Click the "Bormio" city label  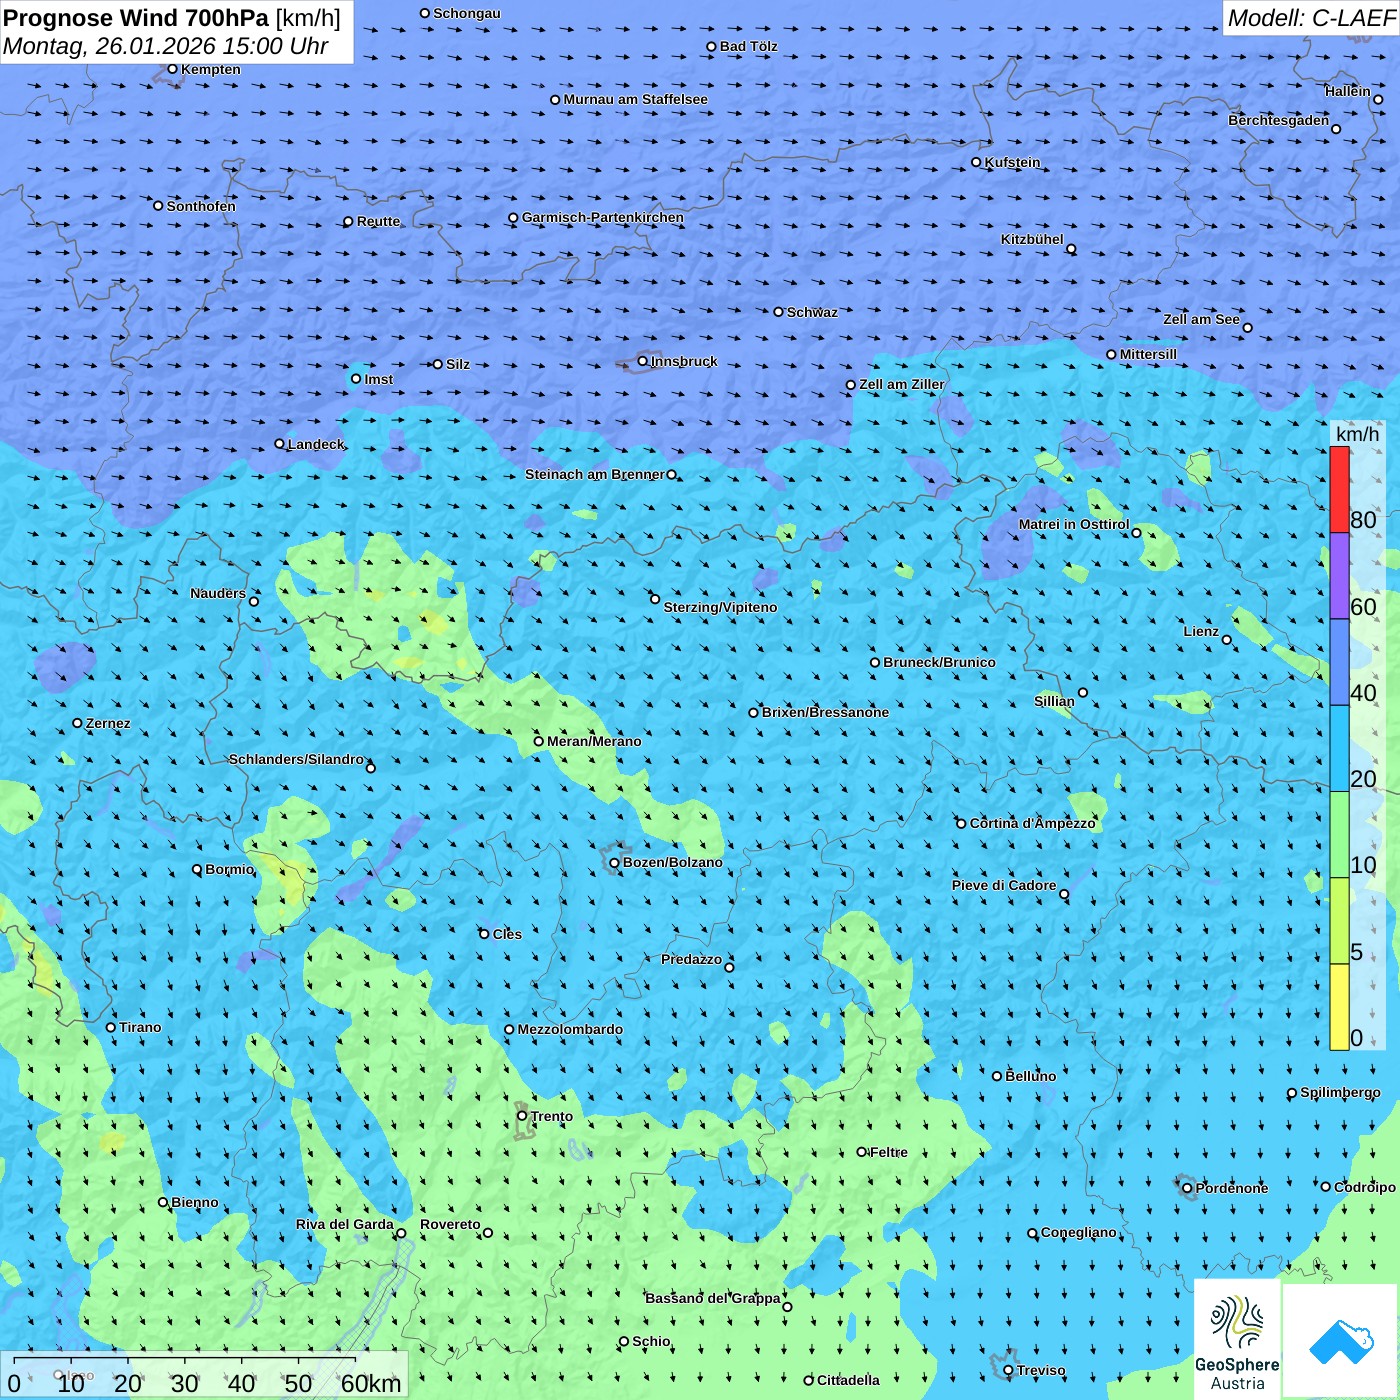(230, 869)
